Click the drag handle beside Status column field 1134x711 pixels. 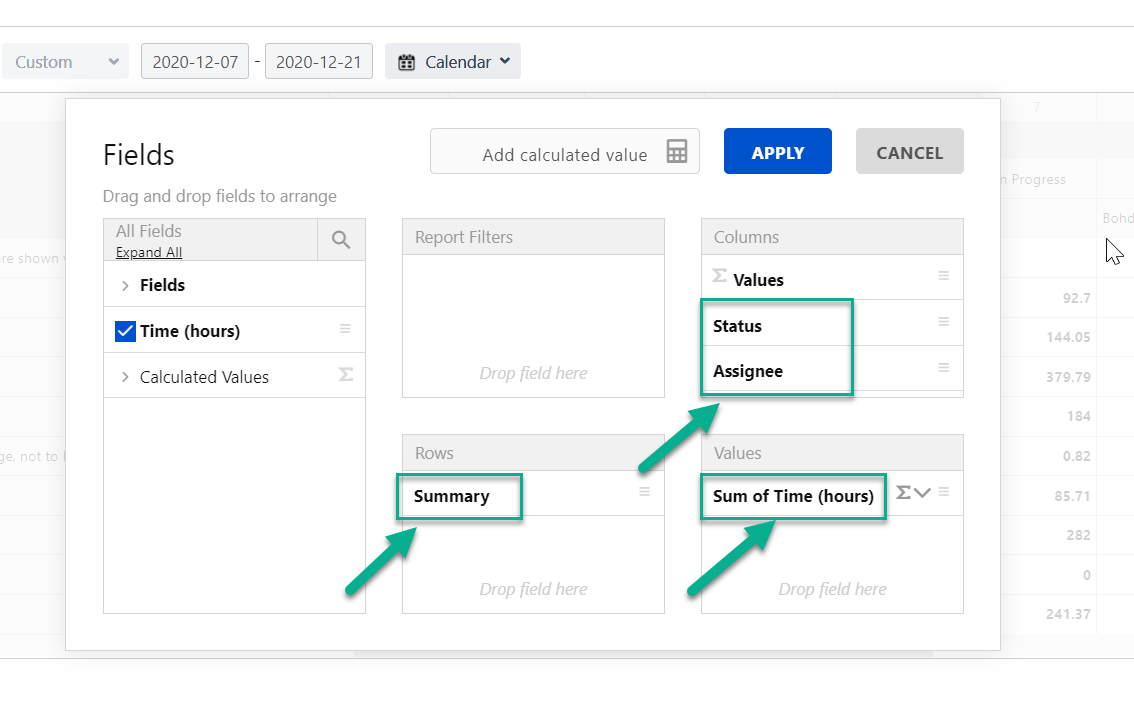pos(943,322)
